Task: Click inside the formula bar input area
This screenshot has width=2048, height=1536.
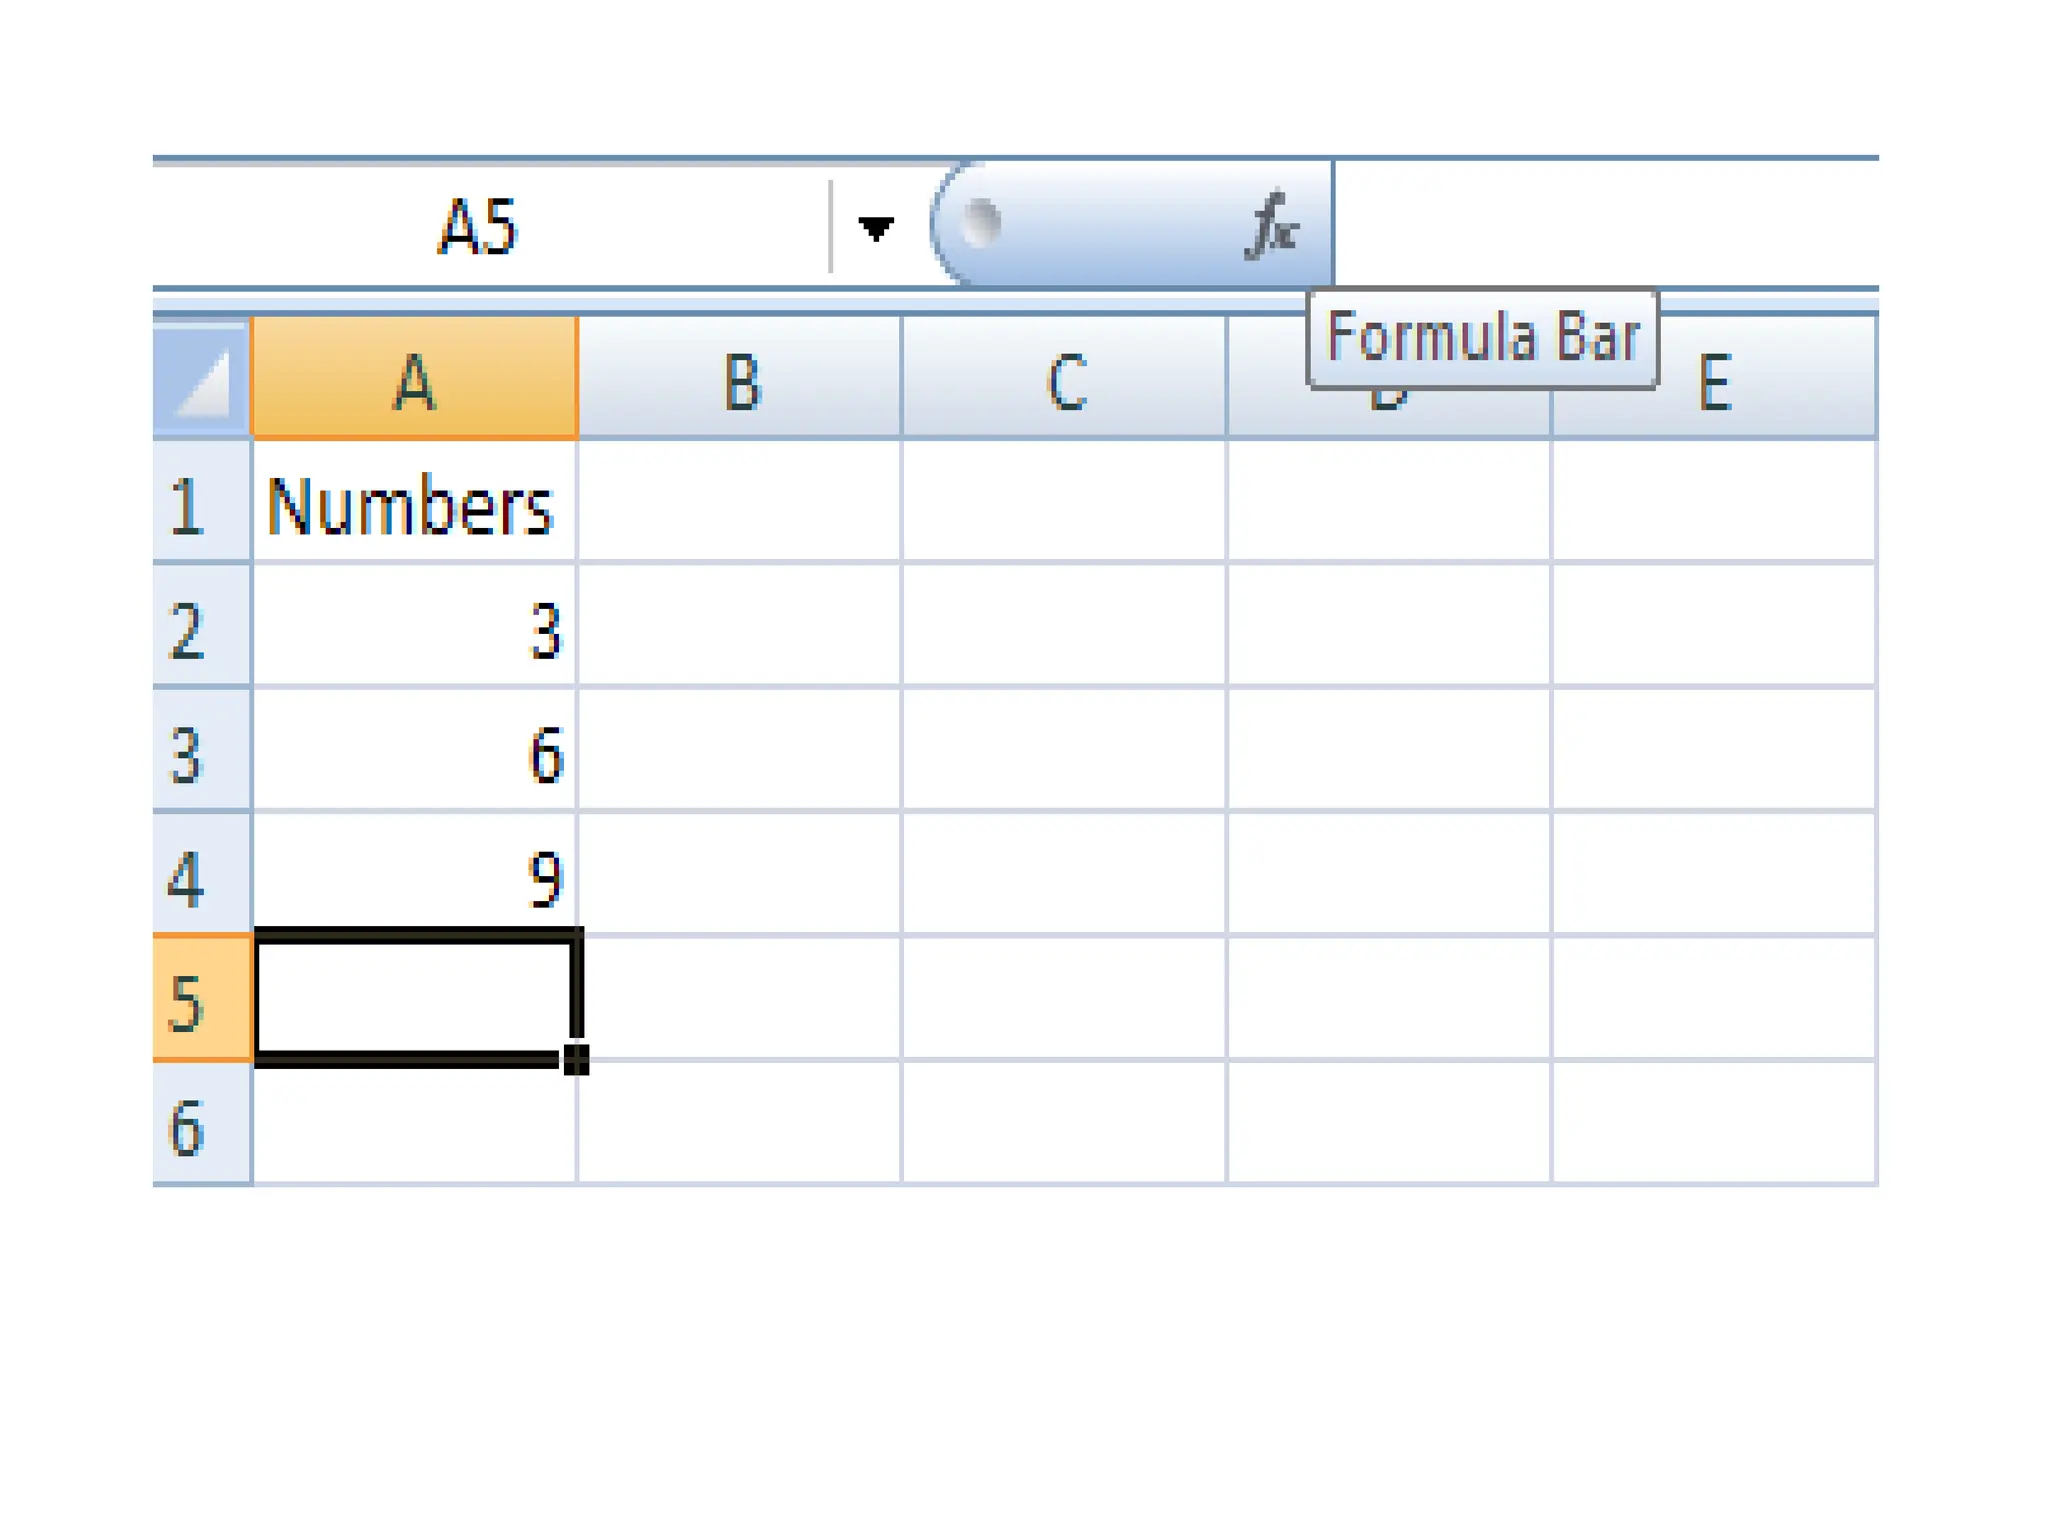Action: tap(1600, 226)
